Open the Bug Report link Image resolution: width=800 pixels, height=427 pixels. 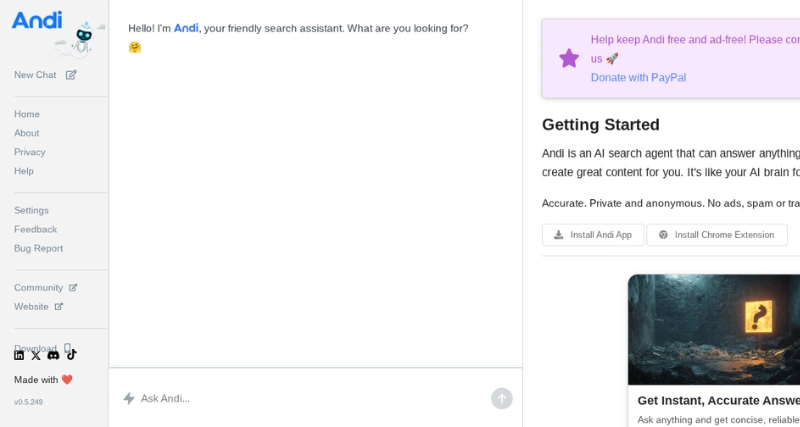click(38, 248)
